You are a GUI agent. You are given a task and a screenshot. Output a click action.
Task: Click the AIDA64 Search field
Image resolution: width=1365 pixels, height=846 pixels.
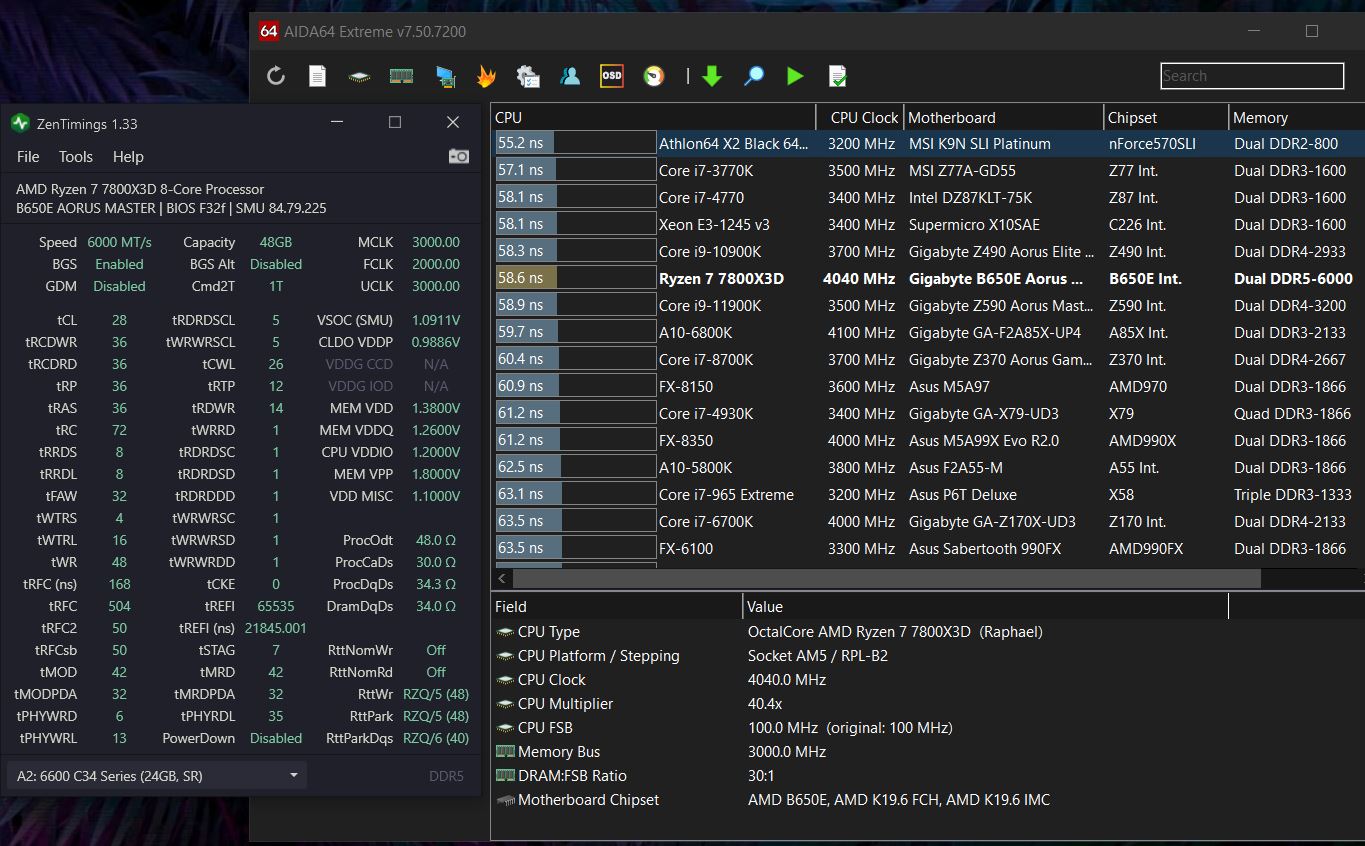coord(1252,76)
